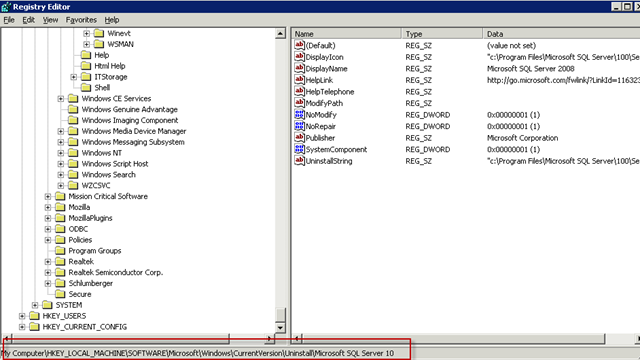This screenshot has height=360, width=640.
Task: Expand the Windows CE Services key
Action: (x=60, y=99)
